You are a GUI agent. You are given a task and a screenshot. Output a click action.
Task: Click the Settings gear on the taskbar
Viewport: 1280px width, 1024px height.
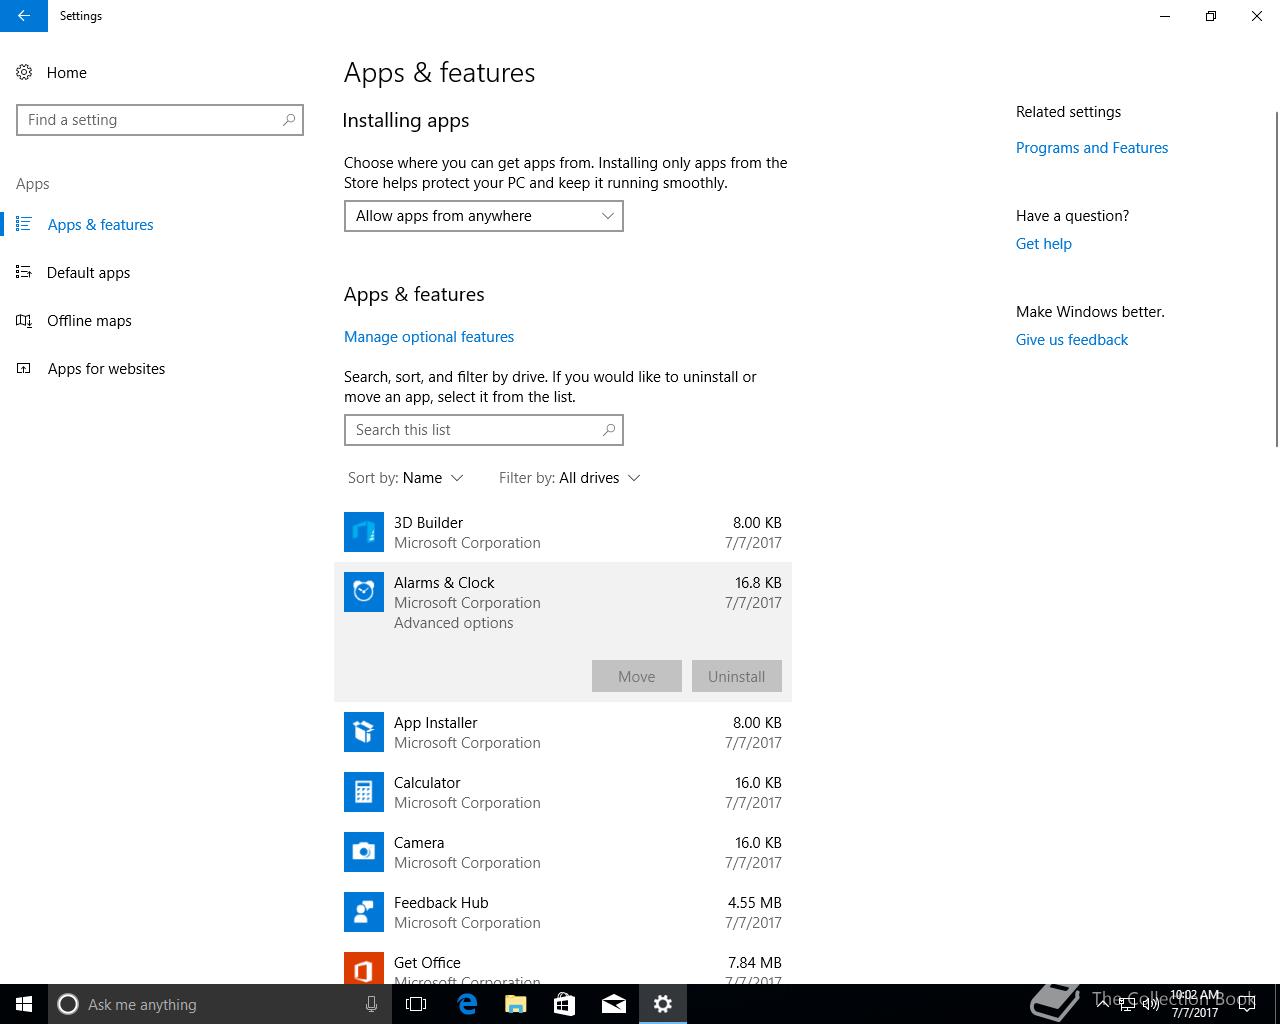pos(663,1004)
